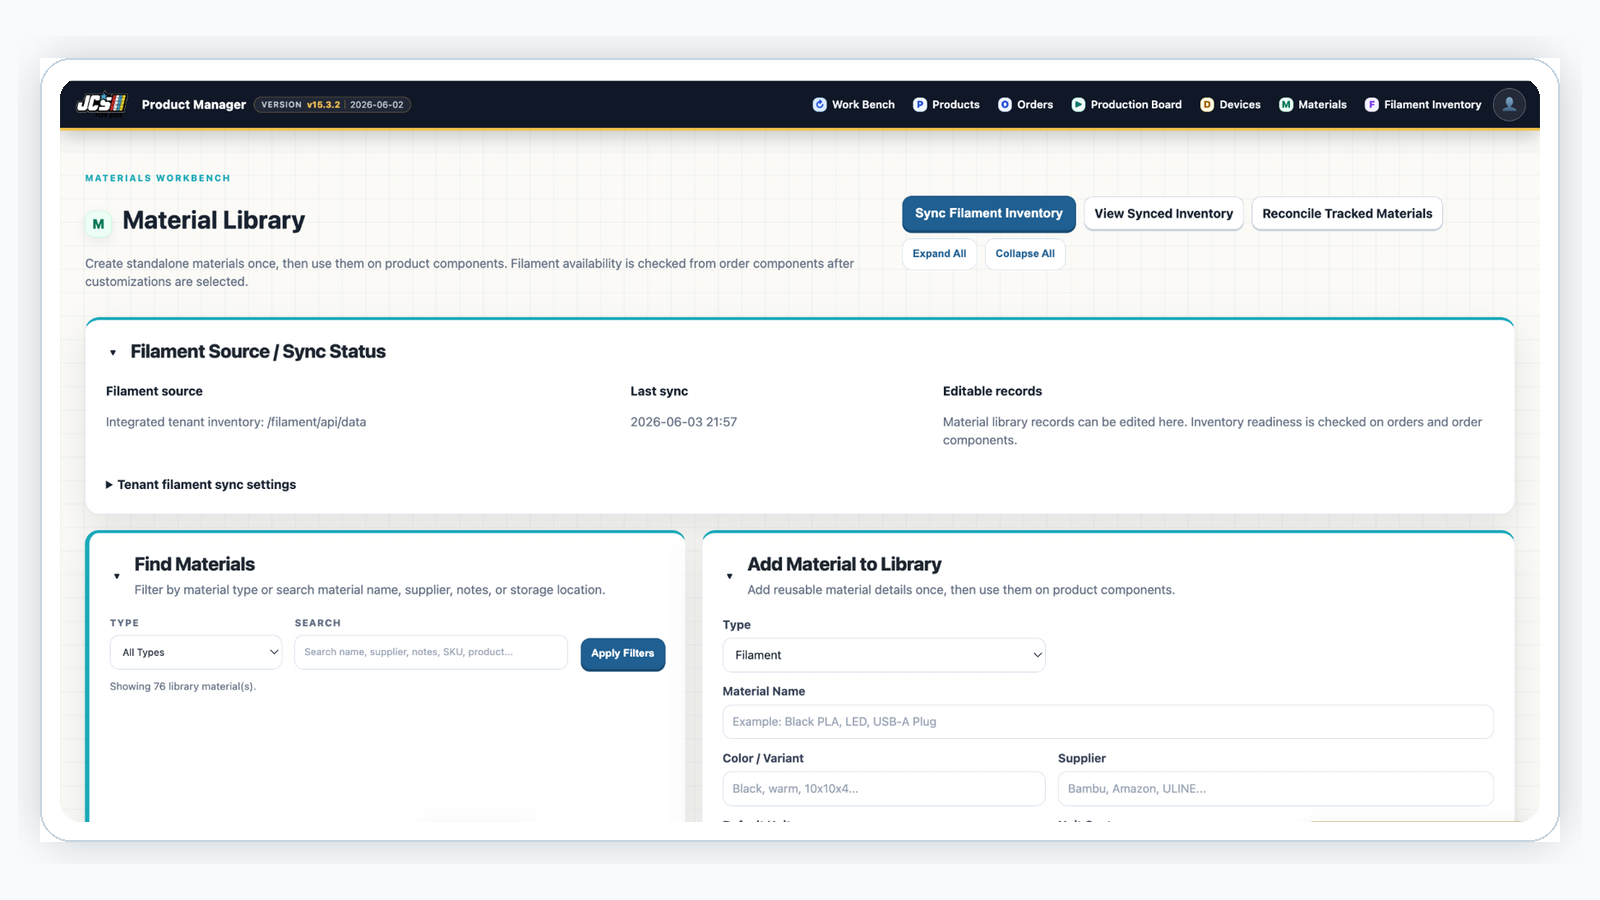Image resolution: width=1600 pixels, height=900 pixels.
Task: Click the last sync value 2026-06-03 21:57
Action: click(x=684, y=422)
